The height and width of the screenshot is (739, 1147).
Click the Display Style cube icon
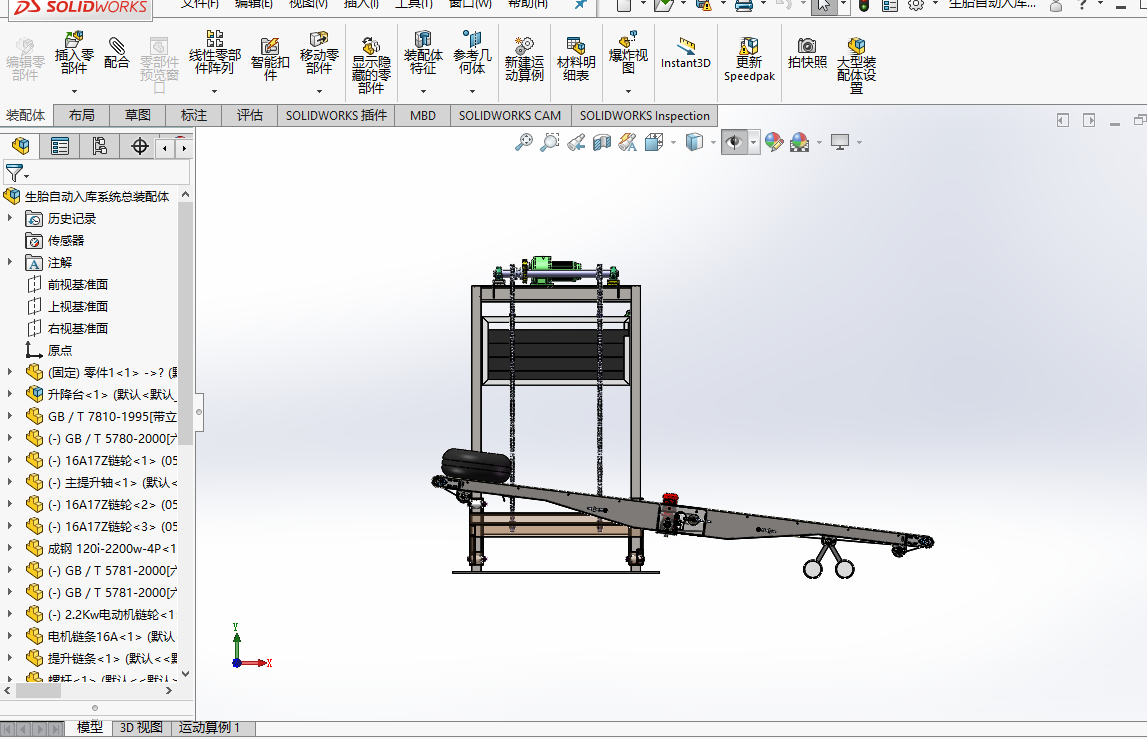[x=693, y=142]
